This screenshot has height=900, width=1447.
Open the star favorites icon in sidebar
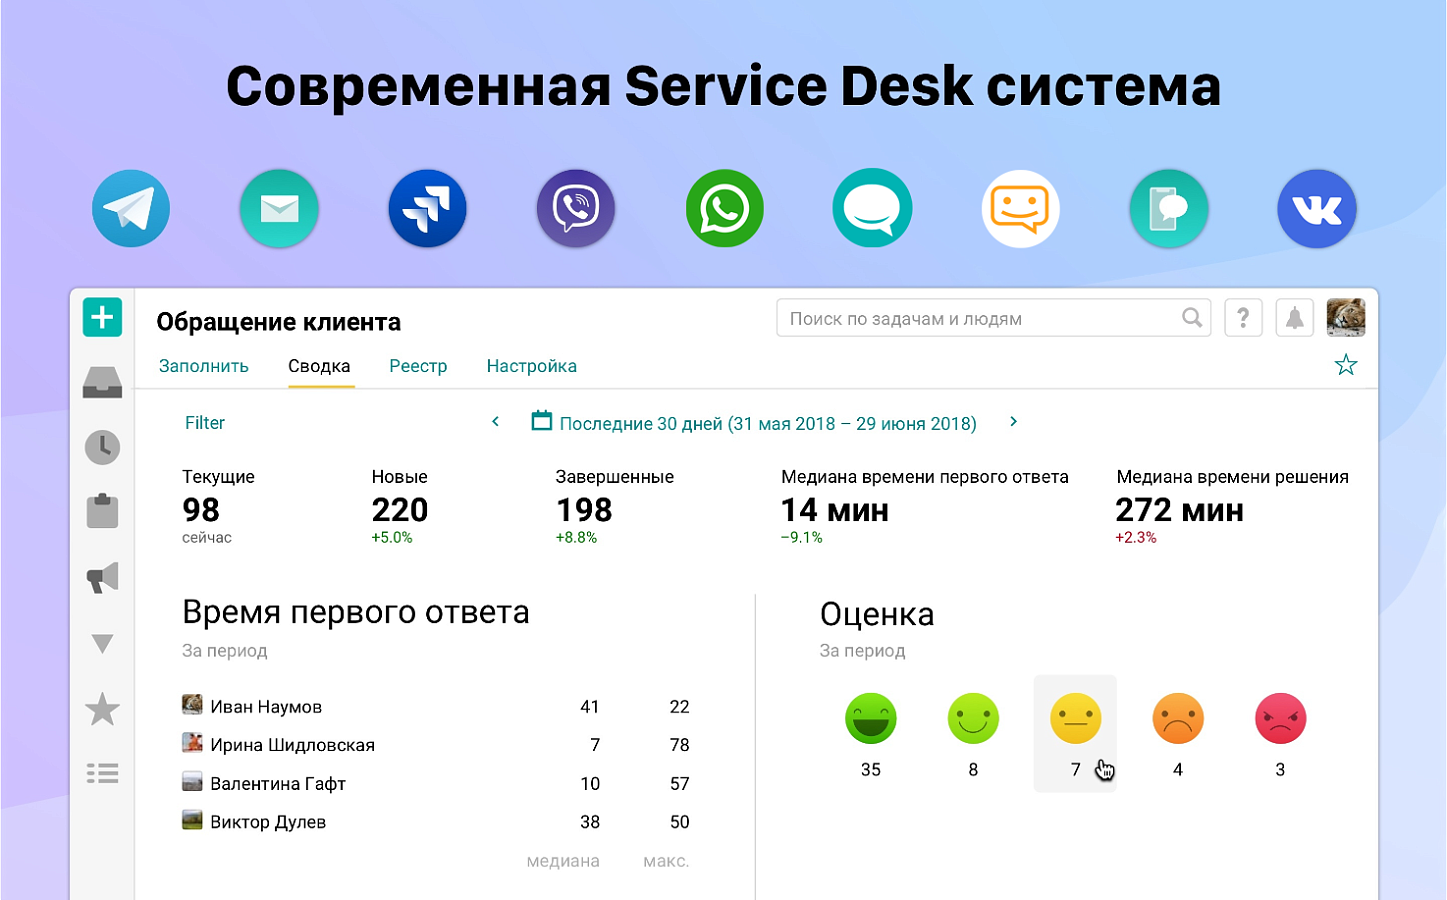click(102, 709)
